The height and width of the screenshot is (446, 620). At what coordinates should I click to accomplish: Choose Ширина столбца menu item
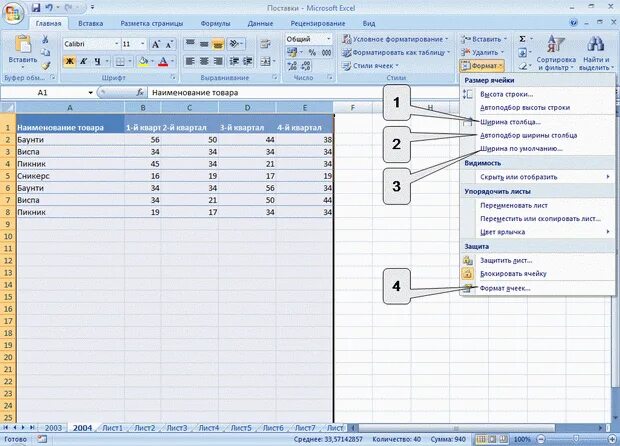click(538, 122)
